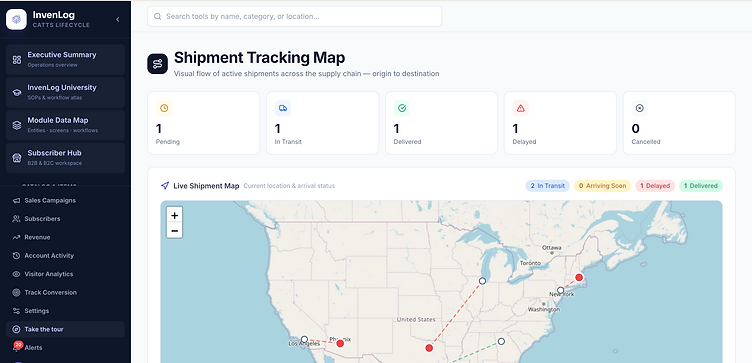The image size is (752, 363).
Task: Select the In Transit stat card
Action: pos(322,123)
